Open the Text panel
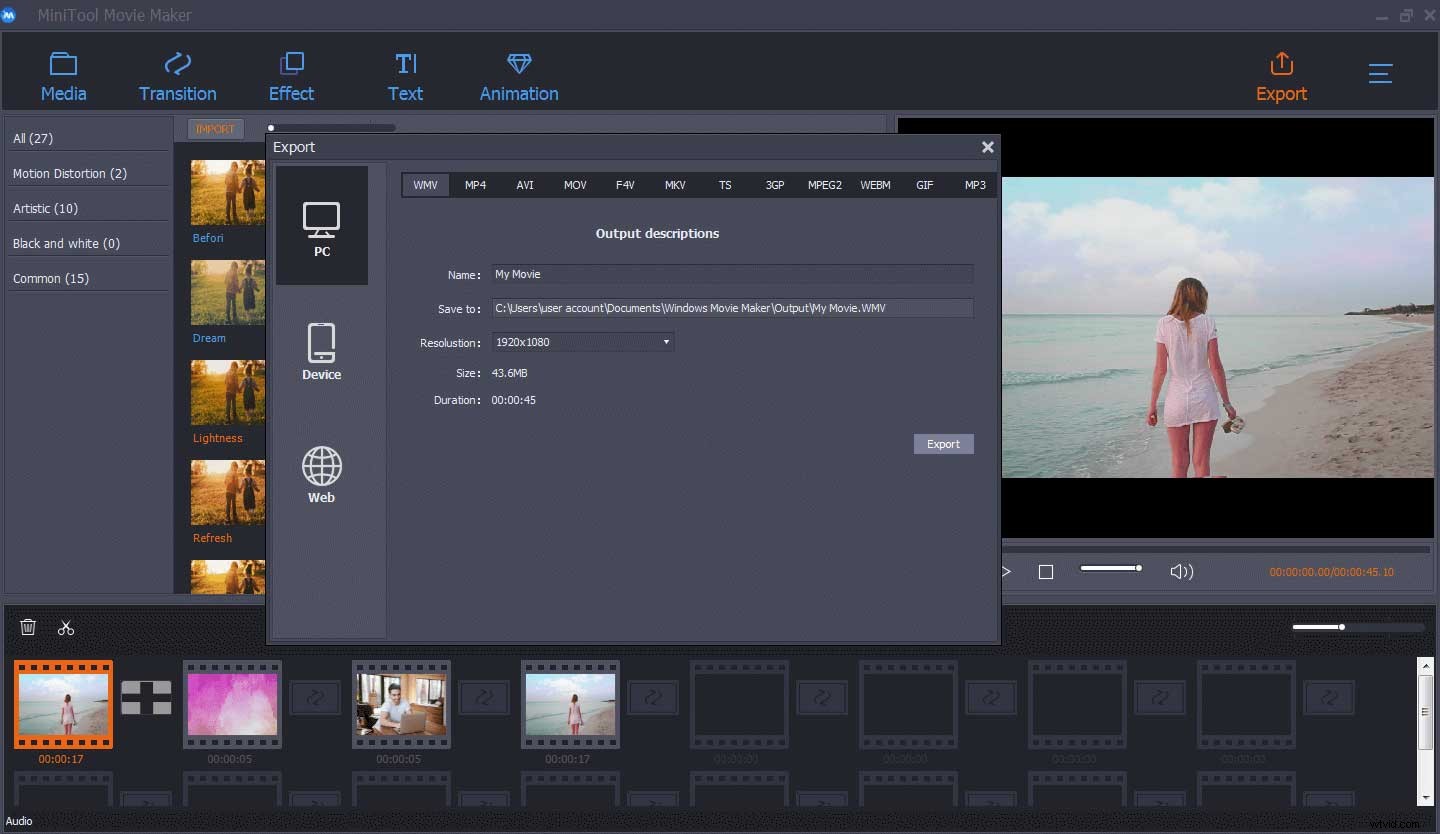 click(405, 74)
